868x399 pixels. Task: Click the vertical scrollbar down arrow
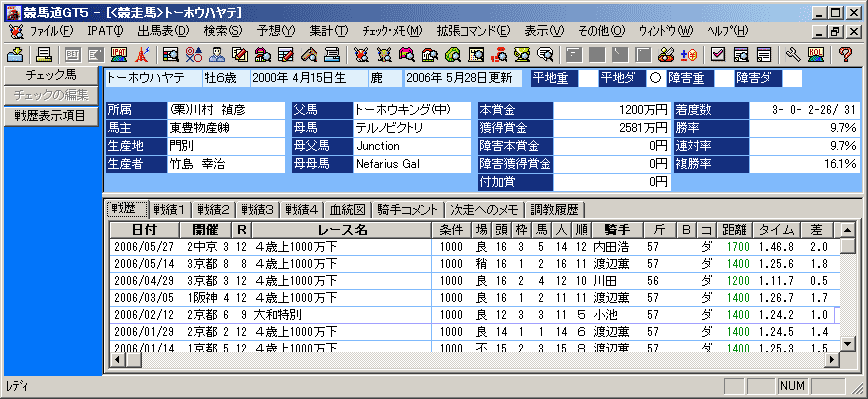point(848,344)
